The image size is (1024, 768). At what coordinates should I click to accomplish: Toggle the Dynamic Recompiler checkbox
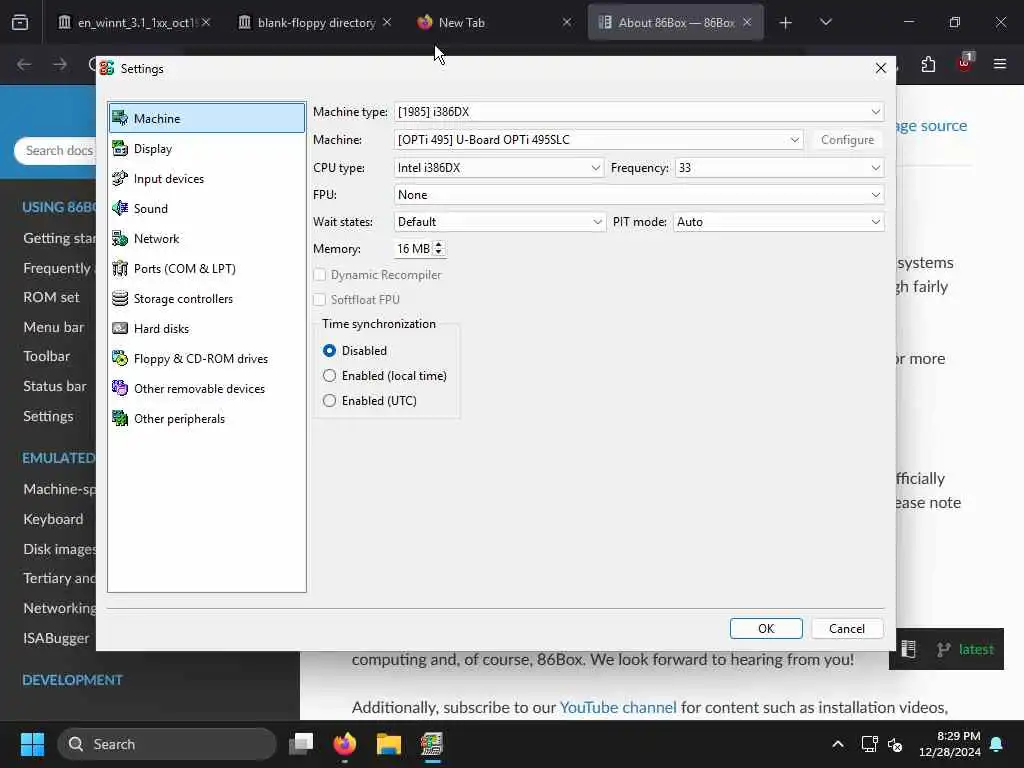tap(320, 275)
